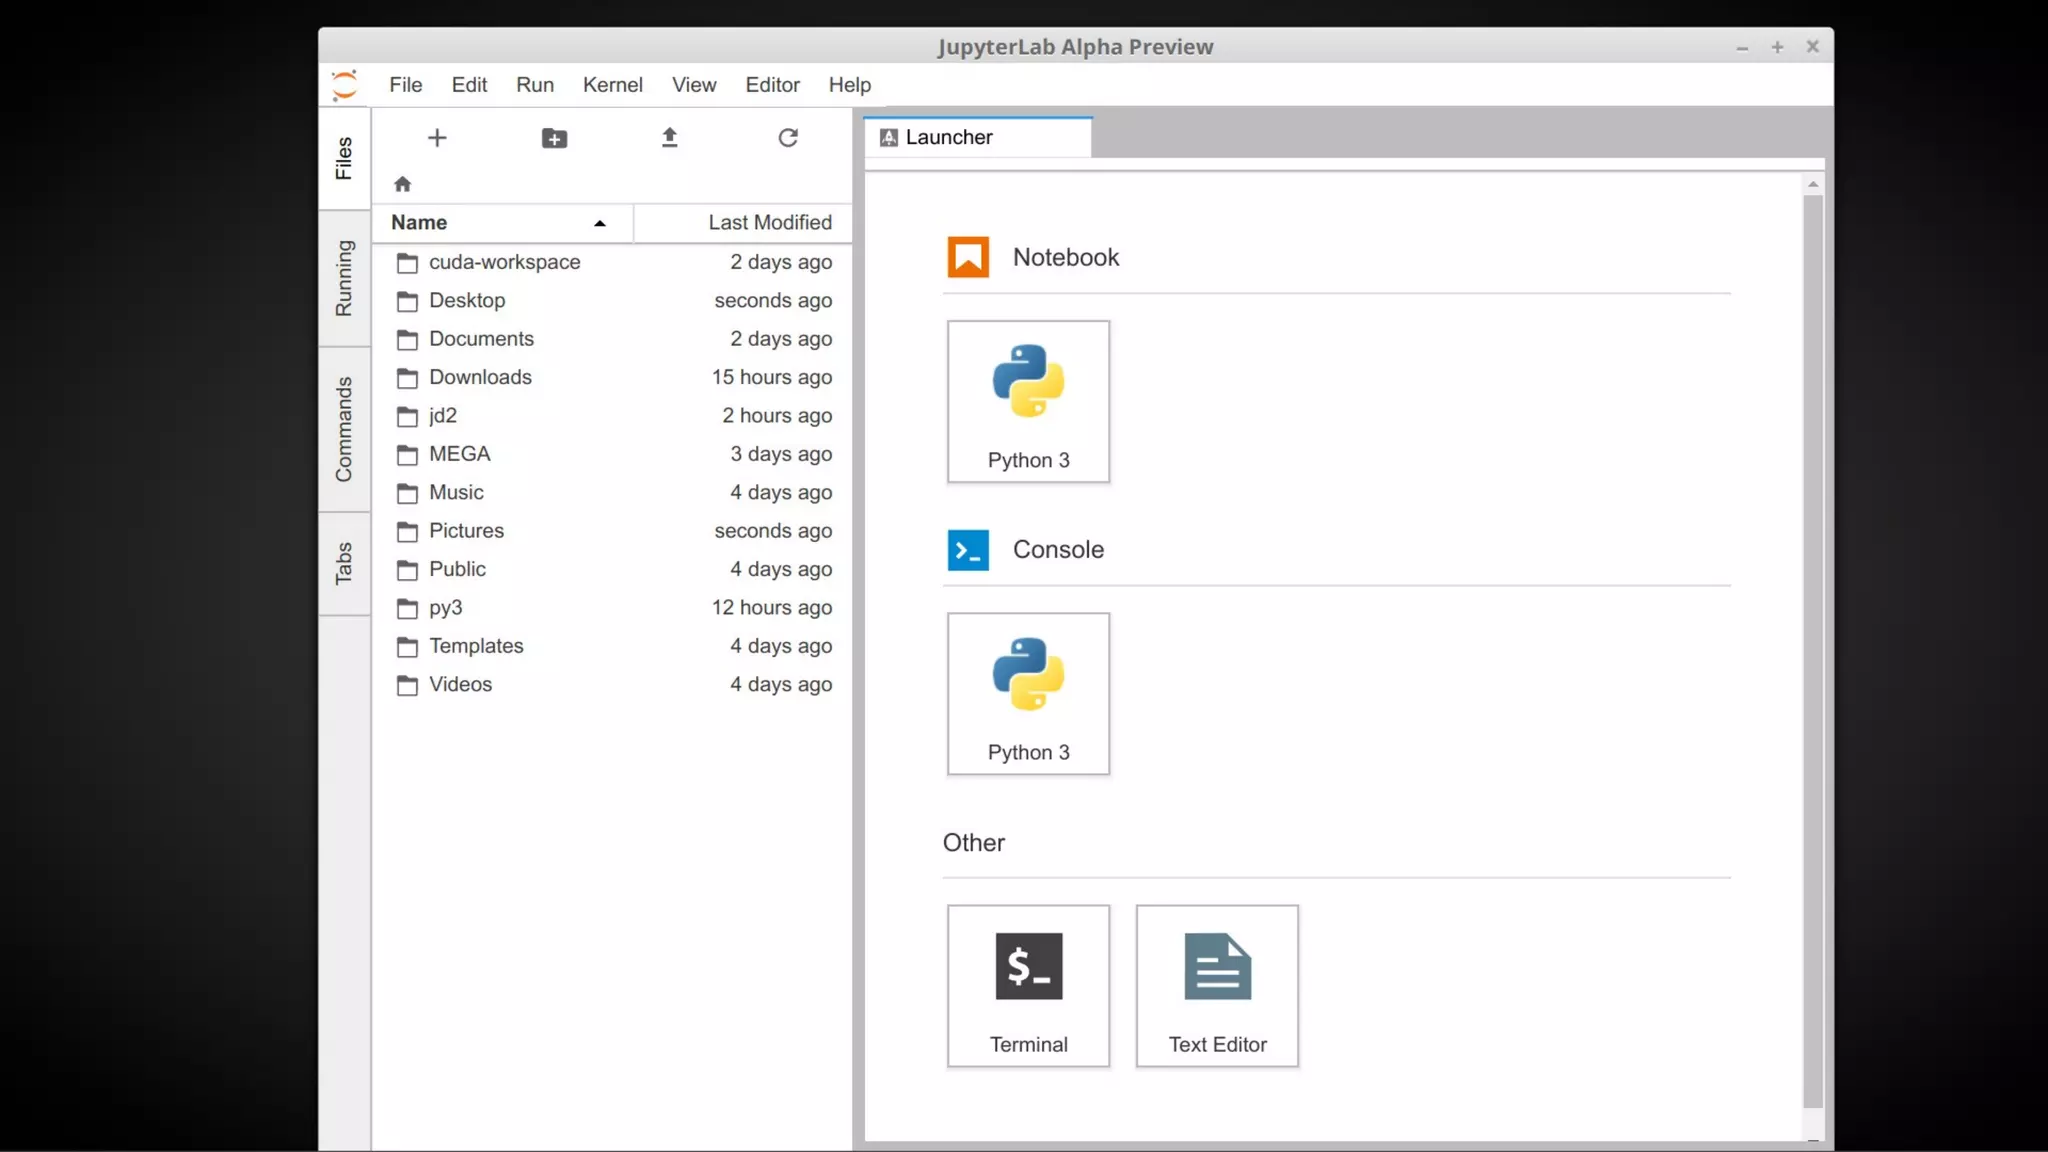Screen dimensions: 2048x1152
Task: Click the Videos folder icon
Action: pos(407,685)
